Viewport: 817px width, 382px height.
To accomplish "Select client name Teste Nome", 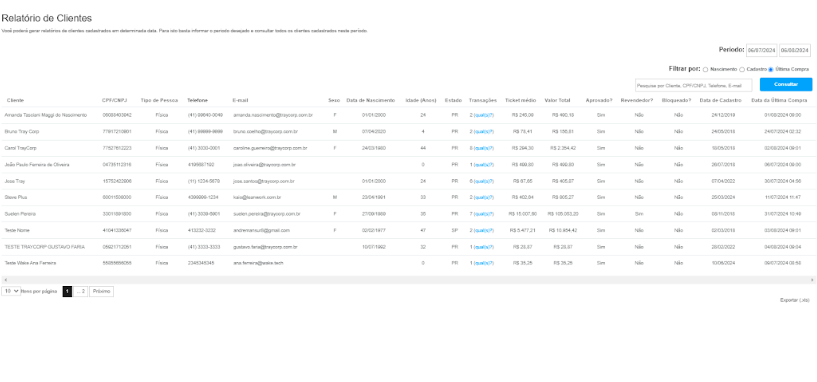I will pyautogui.click(x=17, y=230).
